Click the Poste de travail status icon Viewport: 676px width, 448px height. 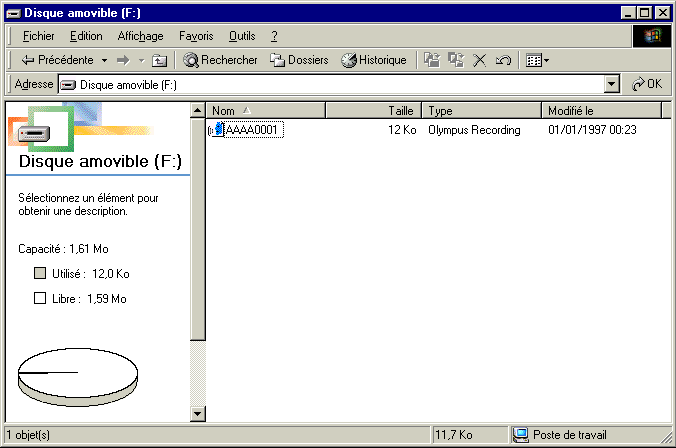point(521,435)
